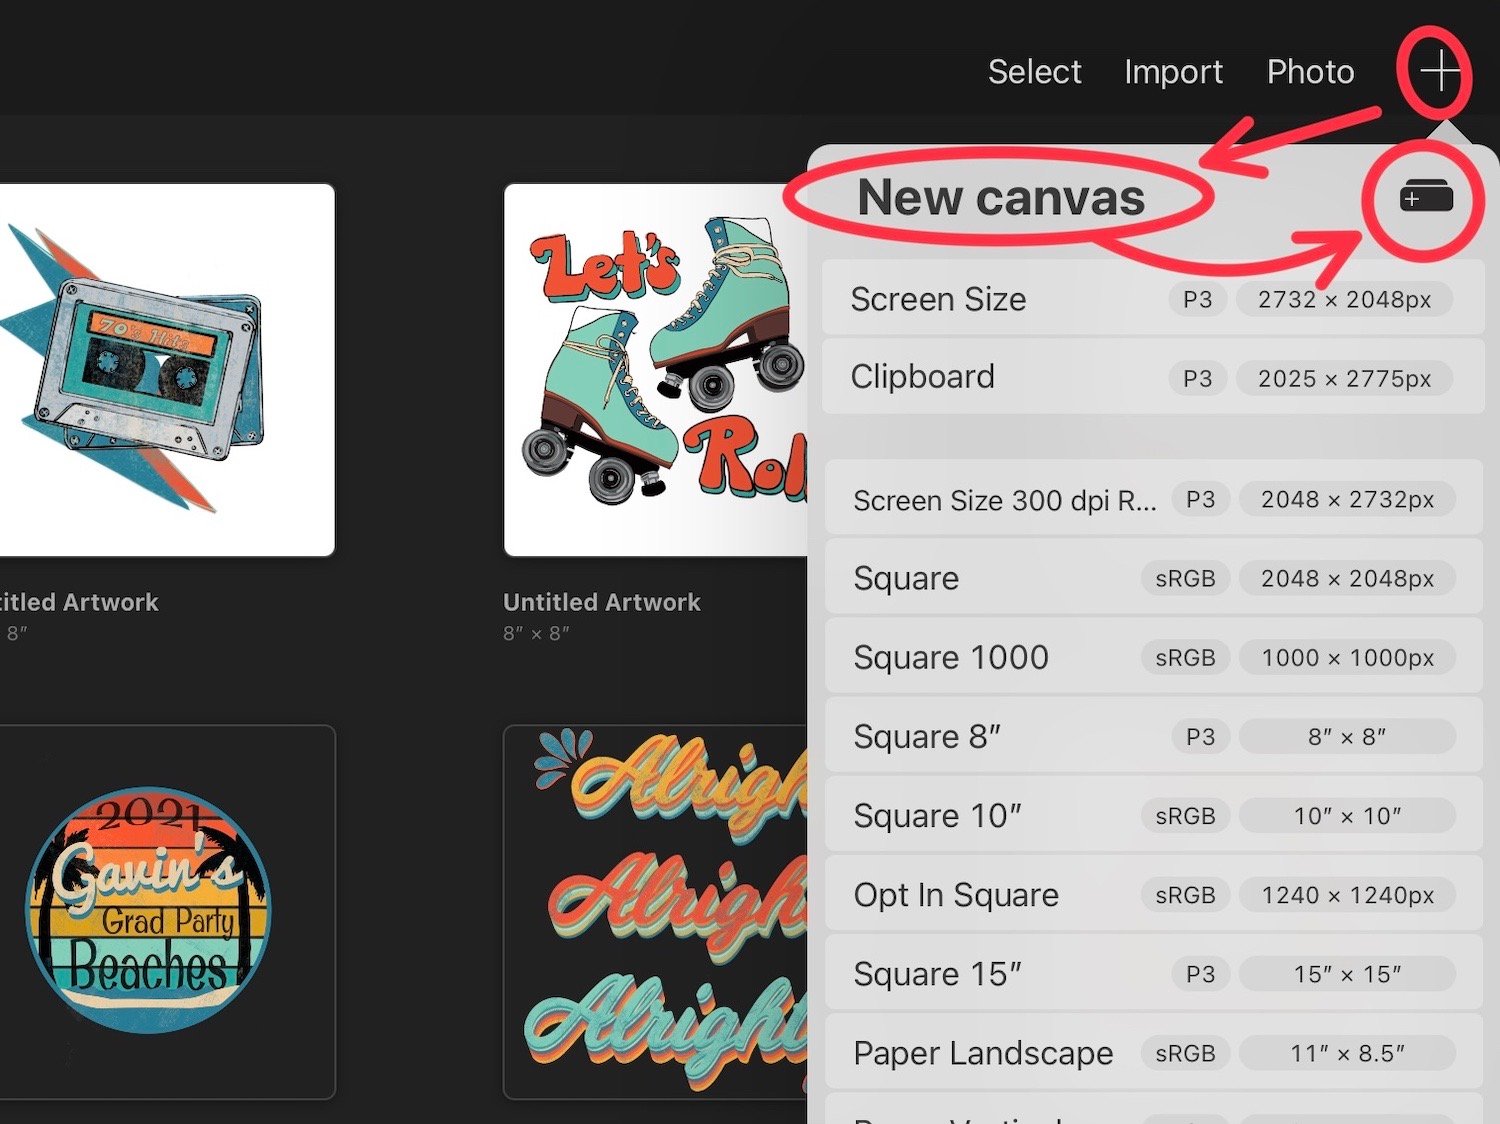1500x1124 pixels.
Task: Create a Square 15″ canvas
Action: [x=1150, y=974]
